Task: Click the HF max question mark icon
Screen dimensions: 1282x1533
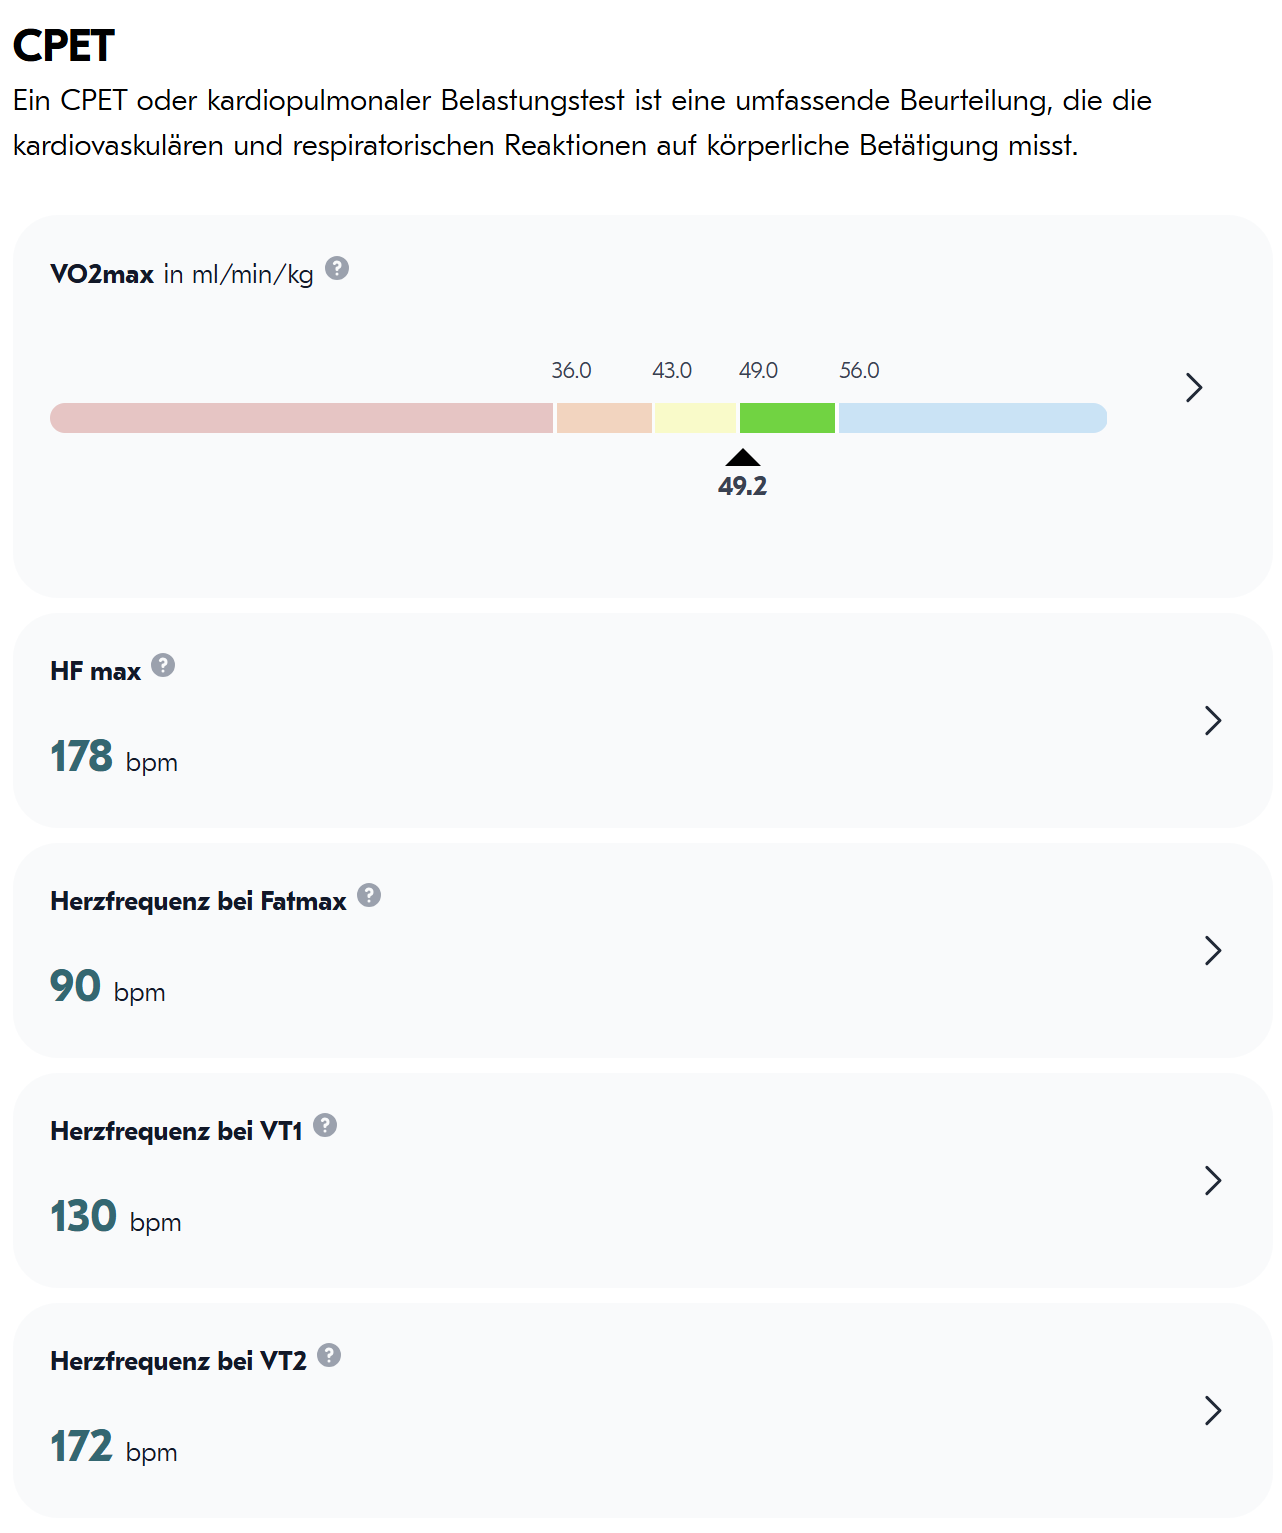Action: click(163, 665)
